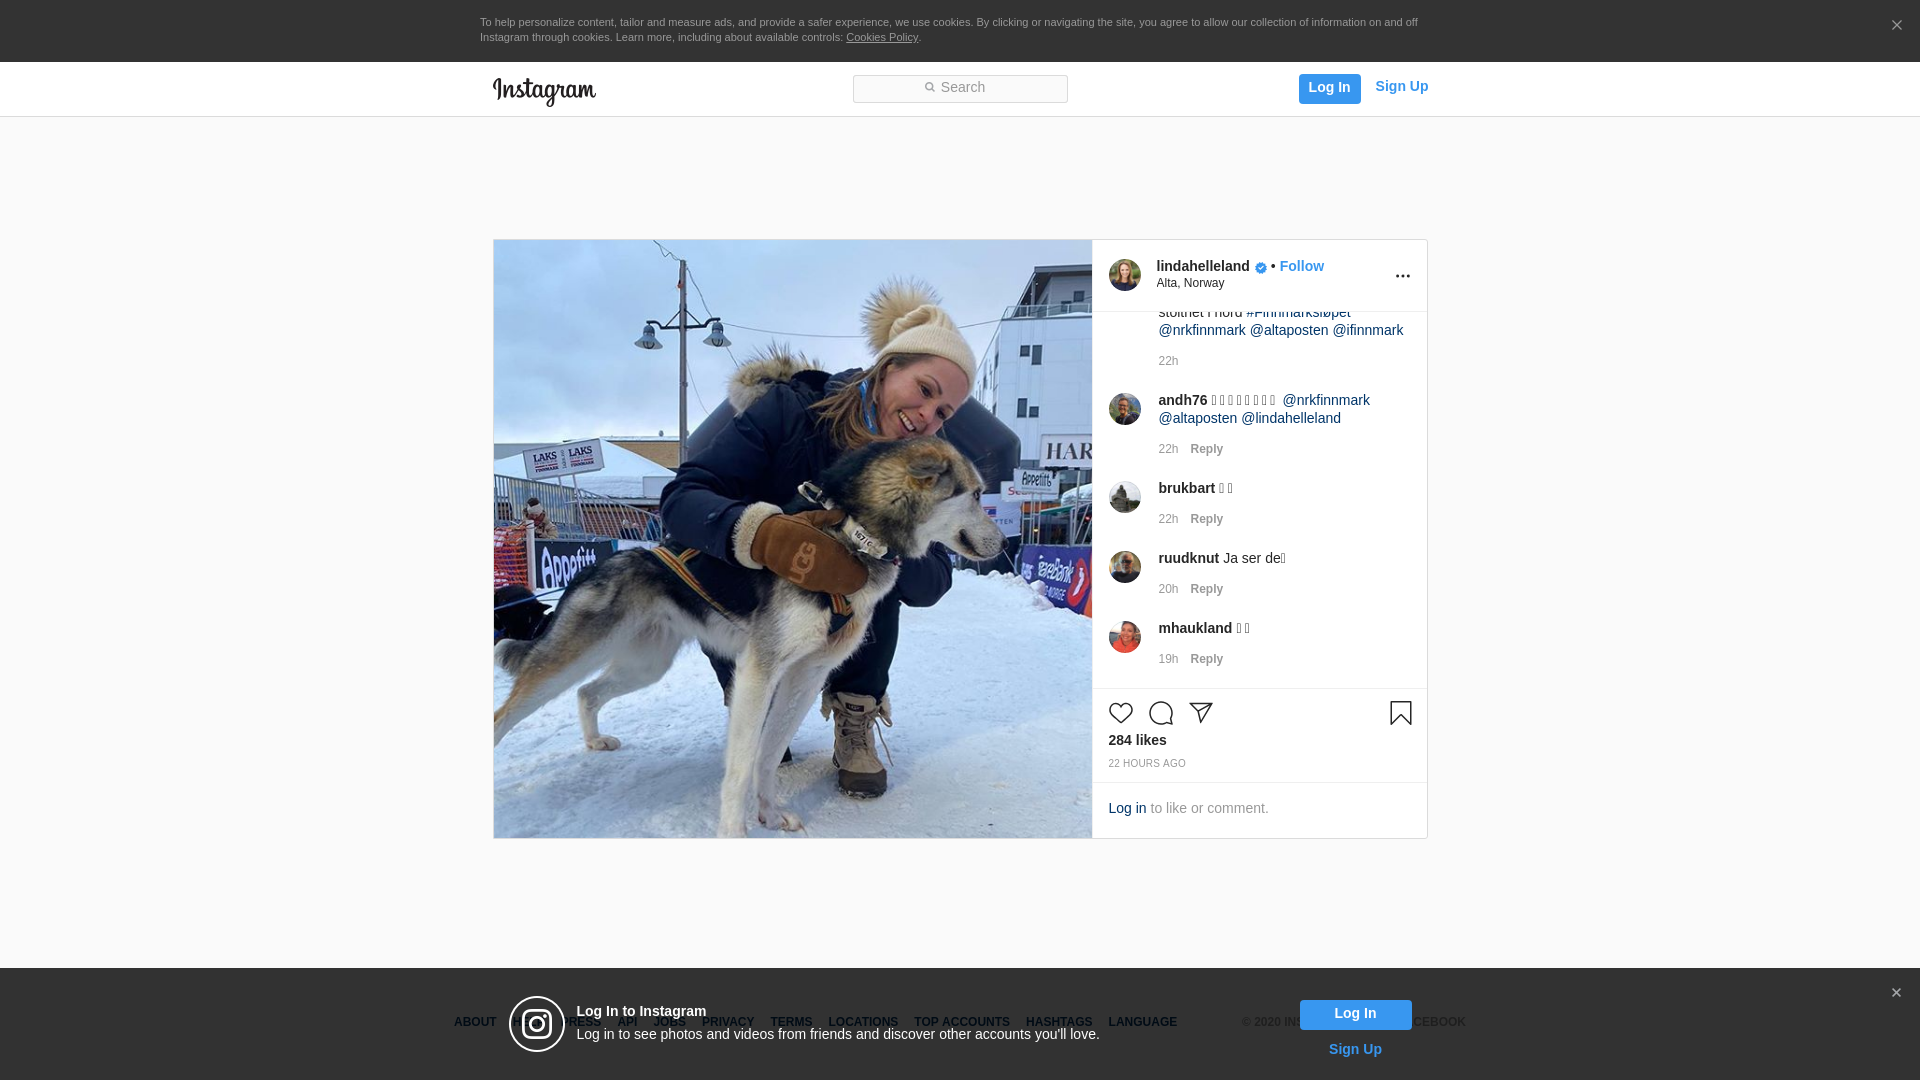Like the post with heart icon
The image size is (1920, 1080).
(1120, 713)
